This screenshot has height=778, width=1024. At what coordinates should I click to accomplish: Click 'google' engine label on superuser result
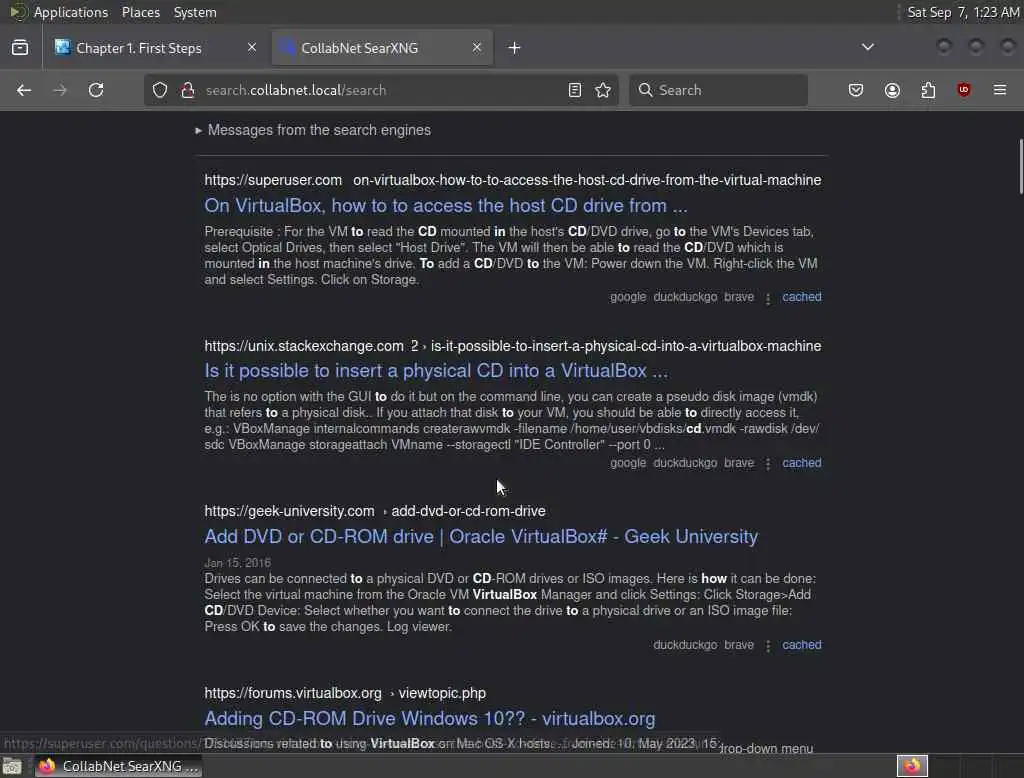[x=628, y=297]
